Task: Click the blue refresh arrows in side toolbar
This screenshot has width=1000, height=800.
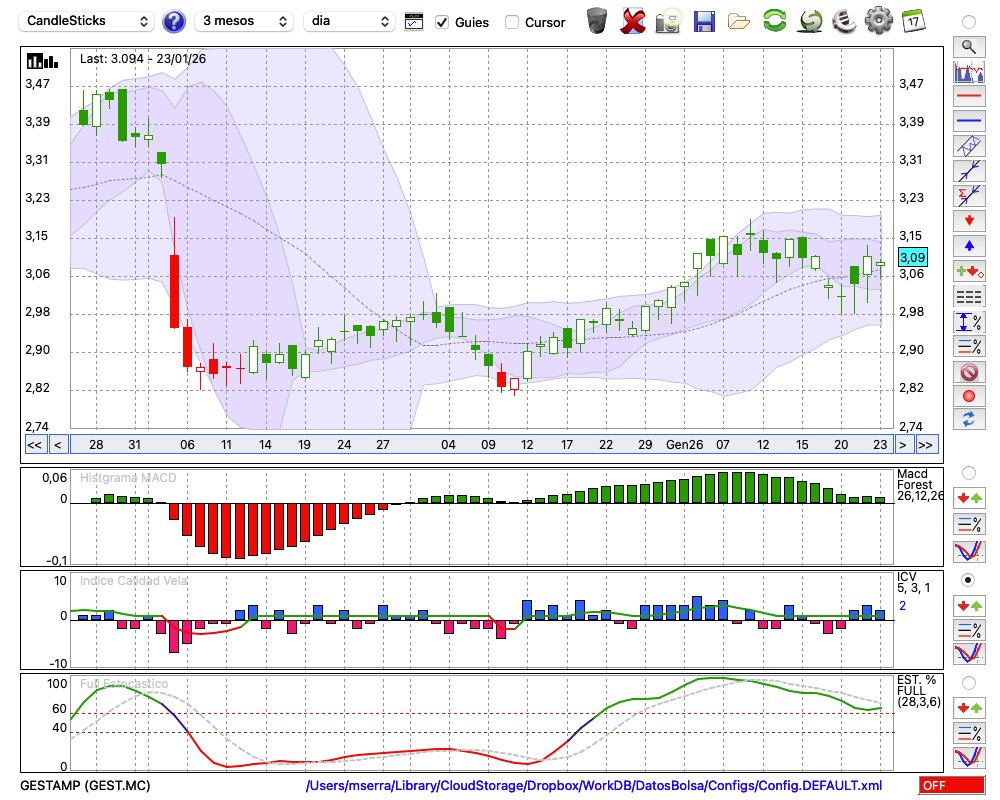Action: click(969, 420)
